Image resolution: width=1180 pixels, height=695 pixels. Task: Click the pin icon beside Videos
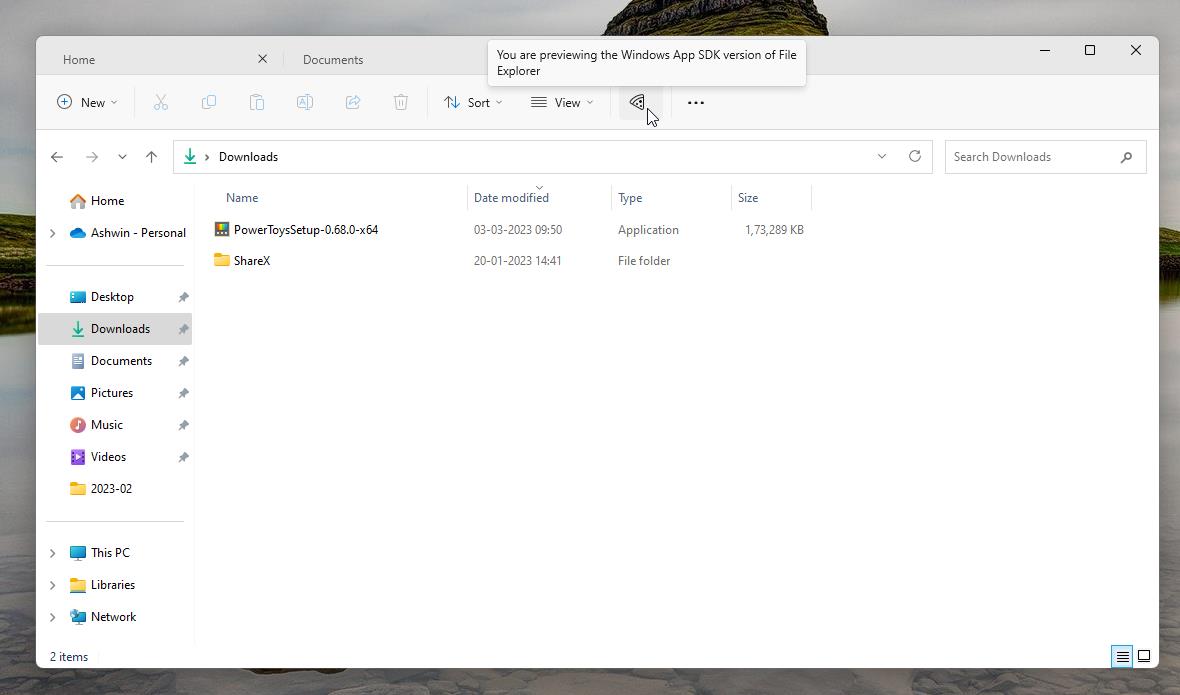[x=183, y=457]
